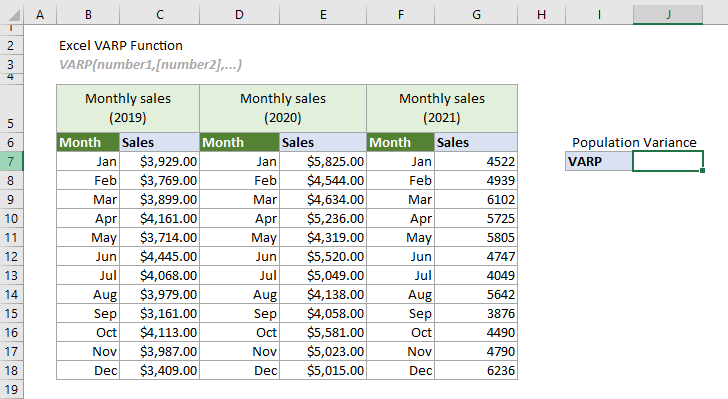
Task: Select row 18 header
Action: [11, 370]
